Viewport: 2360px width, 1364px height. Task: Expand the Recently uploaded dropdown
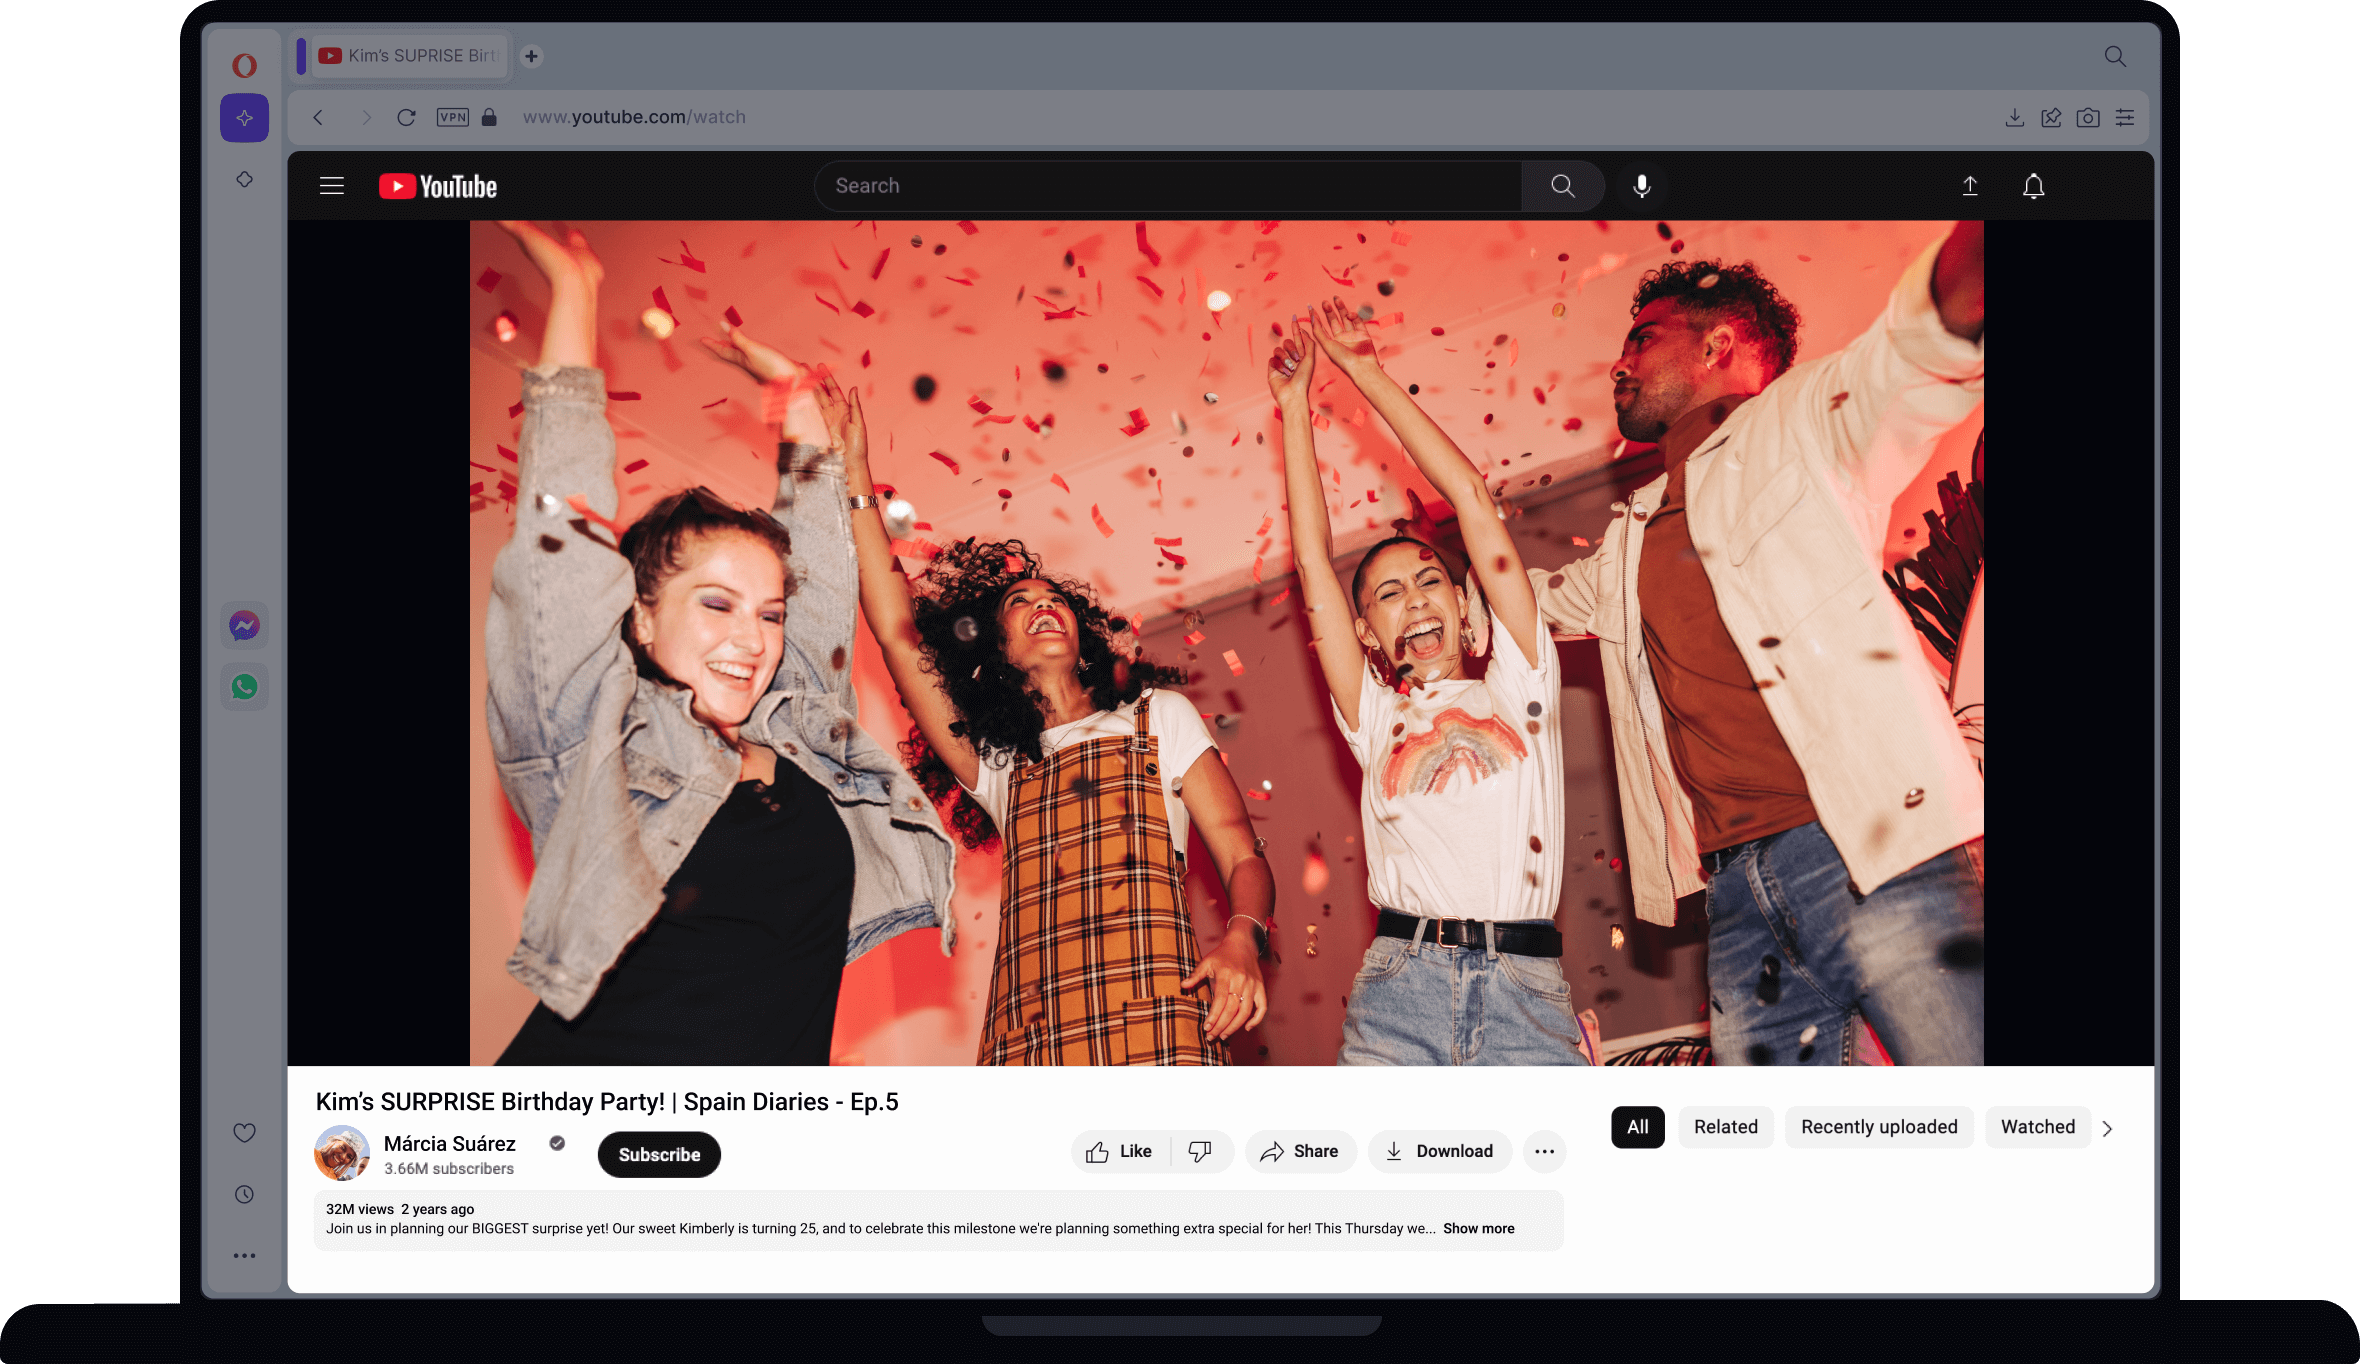tap(1878, 1125)
